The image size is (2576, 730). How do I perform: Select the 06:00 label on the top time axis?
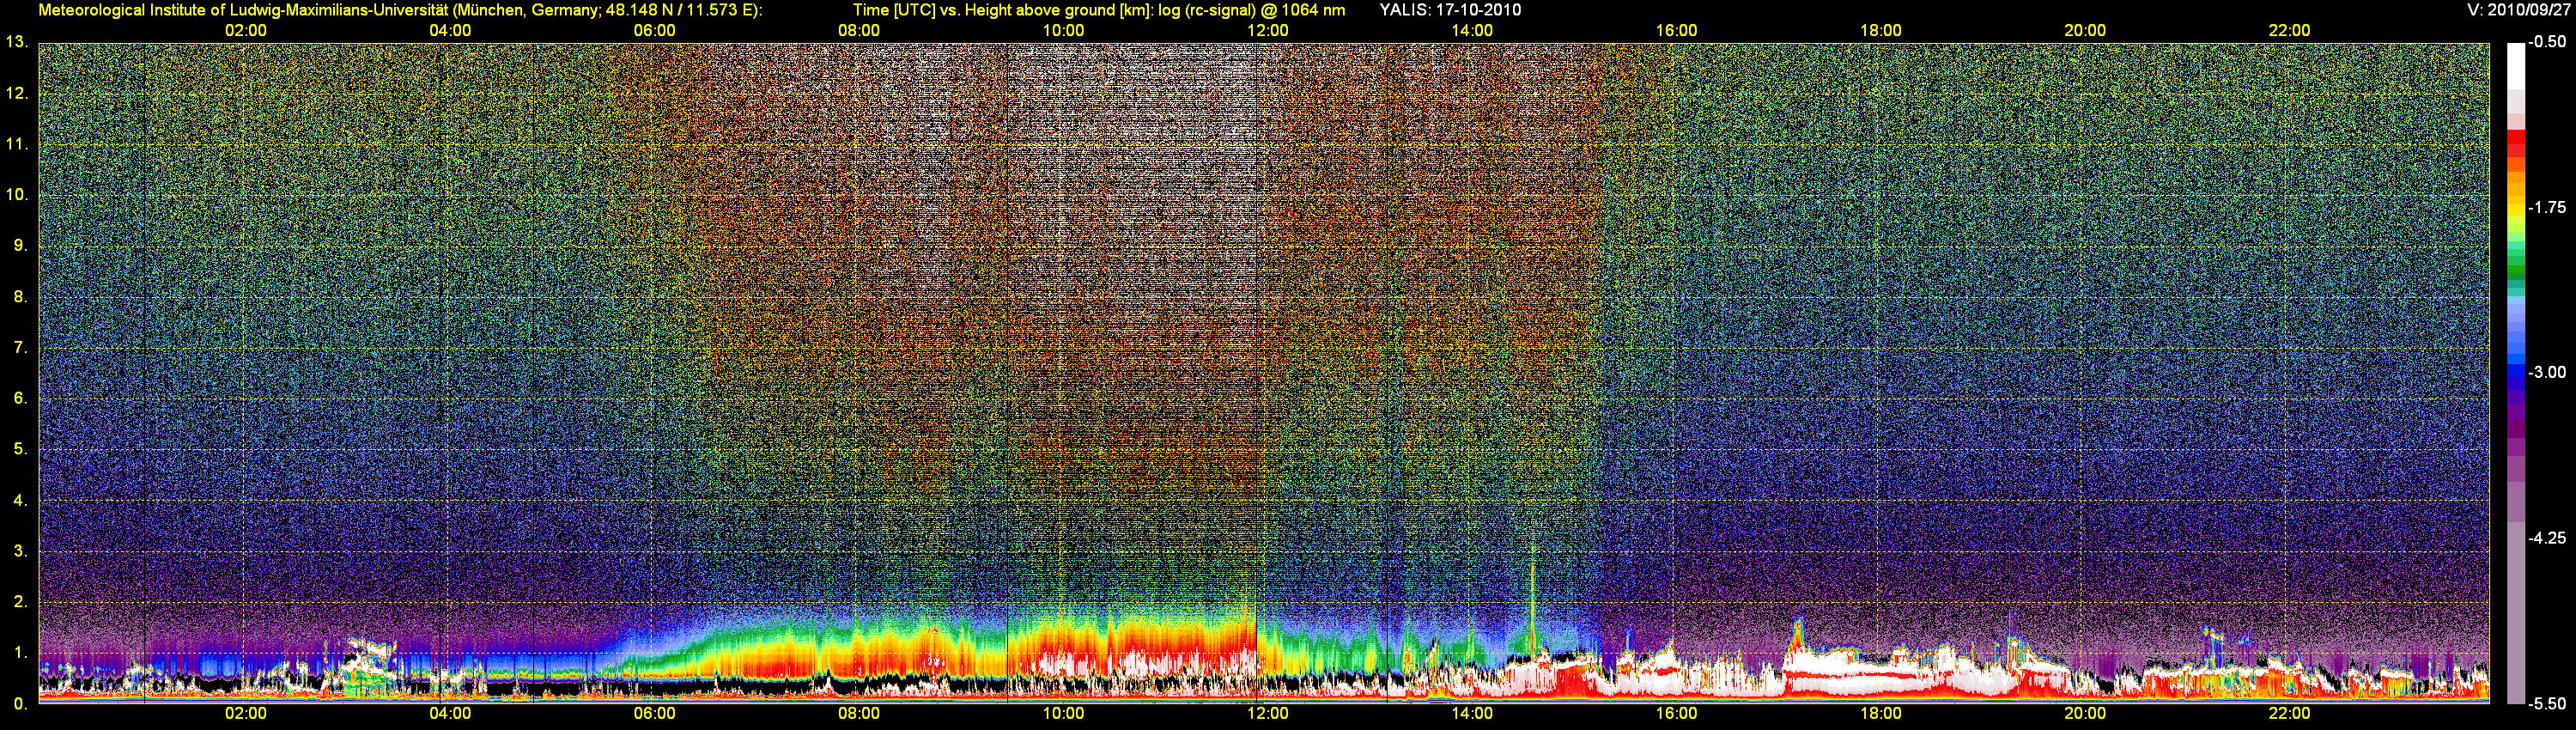[655, 31]
